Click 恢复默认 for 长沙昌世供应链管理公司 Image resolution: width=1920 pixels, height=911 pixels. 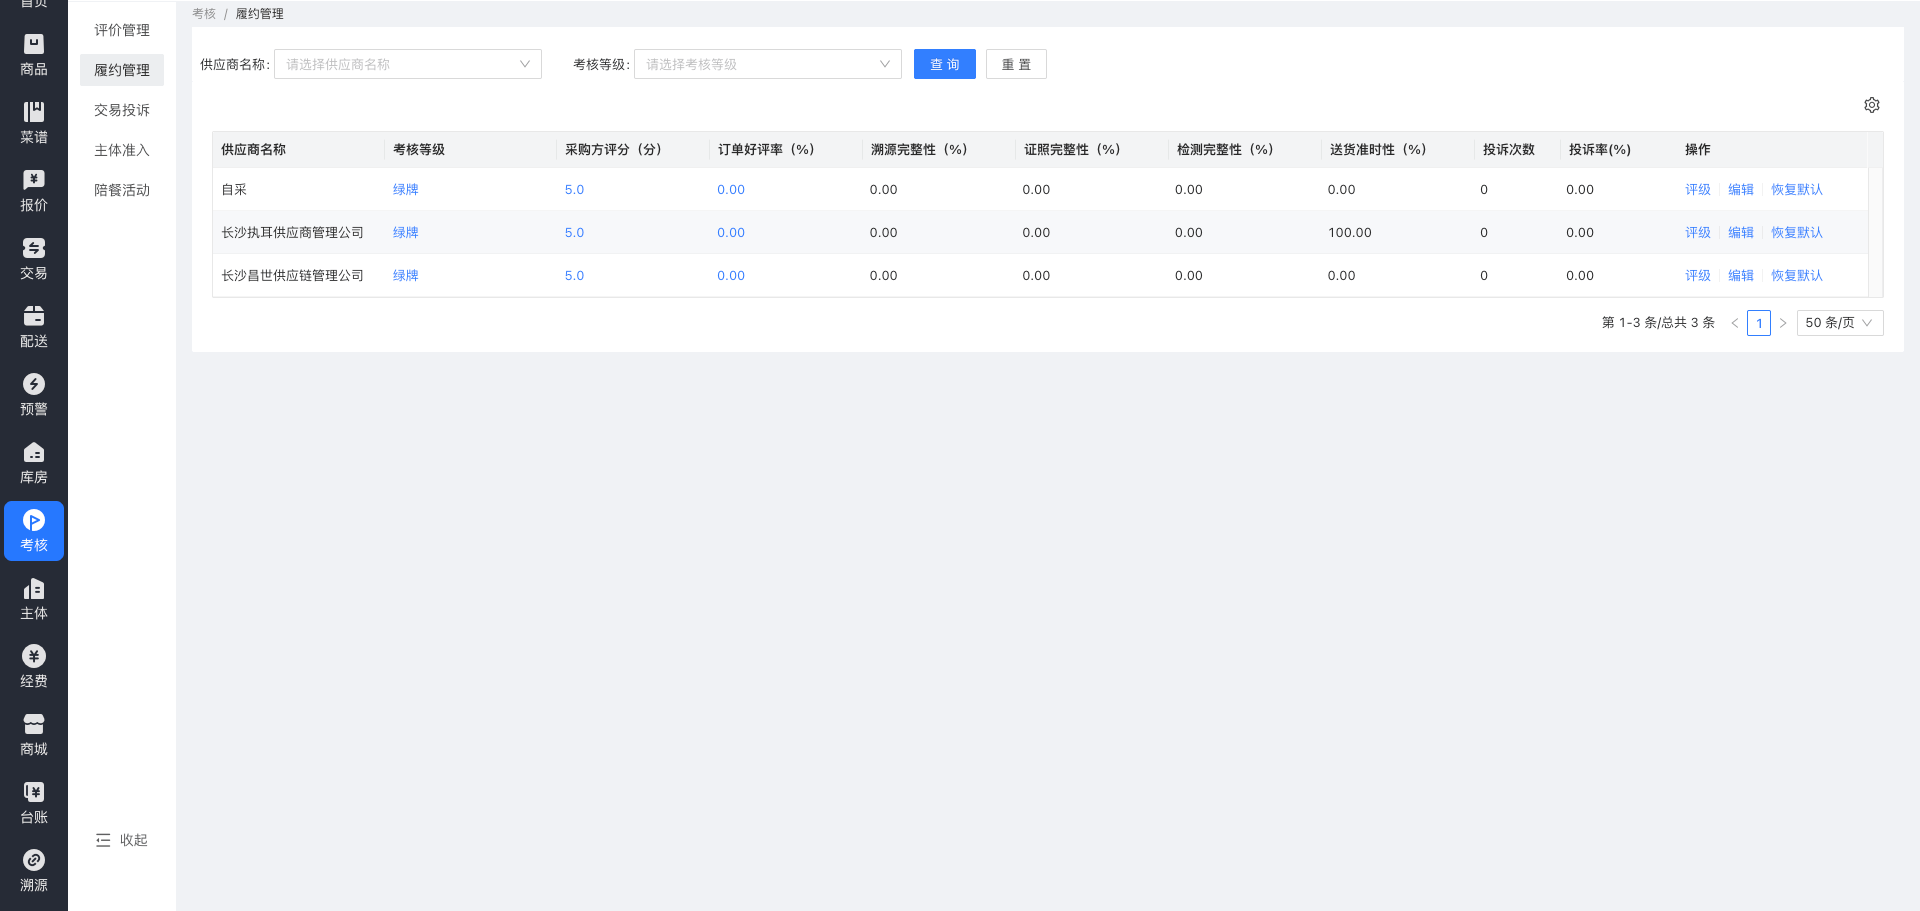[x=1796, y=275]
